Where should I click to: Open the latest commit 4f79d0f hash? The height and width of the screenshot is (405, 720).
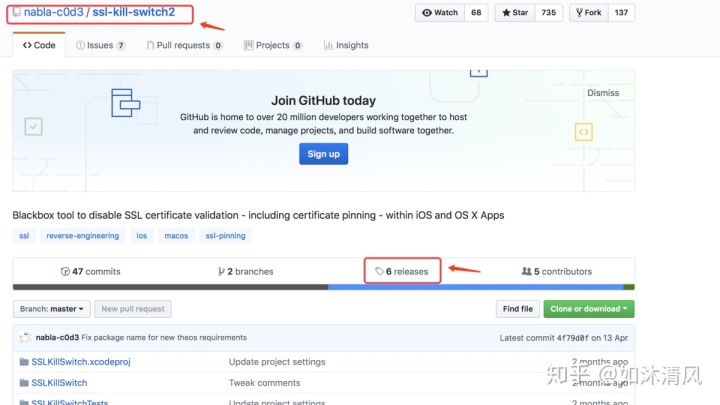click(573, 338)
